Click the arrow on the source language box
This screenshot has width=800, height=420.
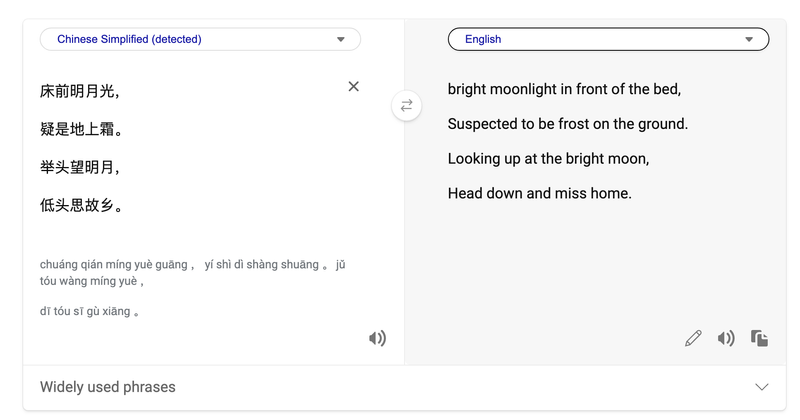(x=341, y=40)
